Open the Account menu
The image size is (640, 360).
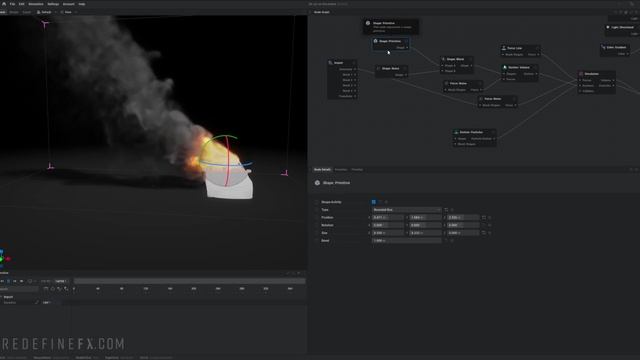[x=69, y=4]
